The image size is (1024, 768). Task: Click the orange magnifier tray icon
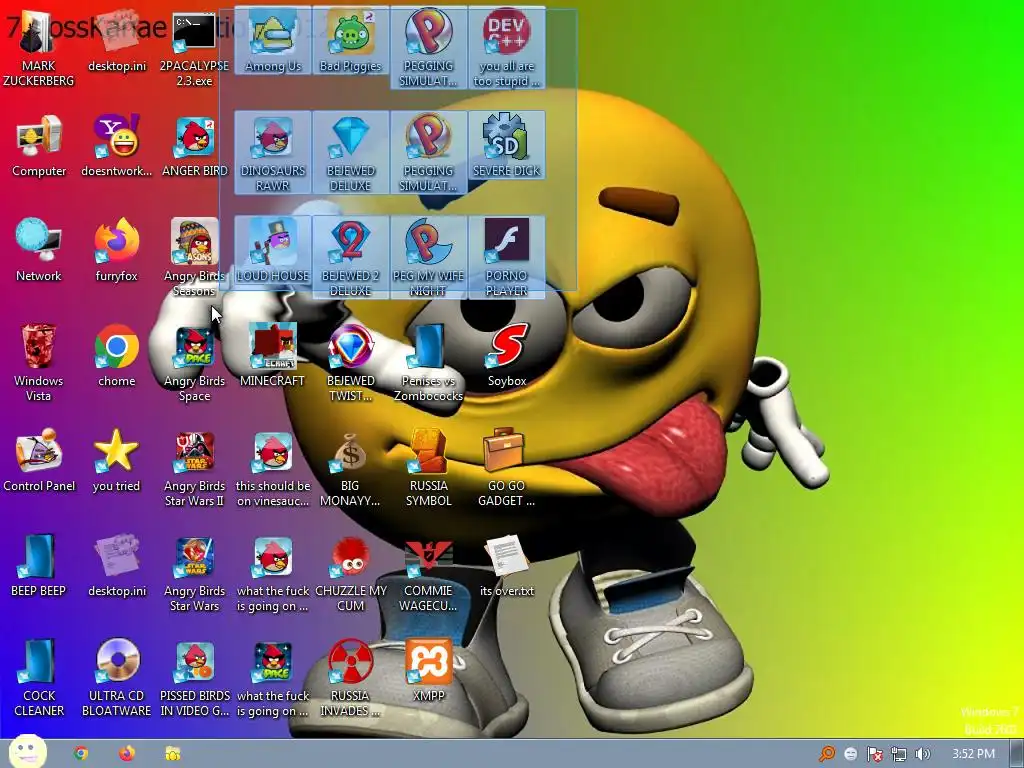point(827,754)
